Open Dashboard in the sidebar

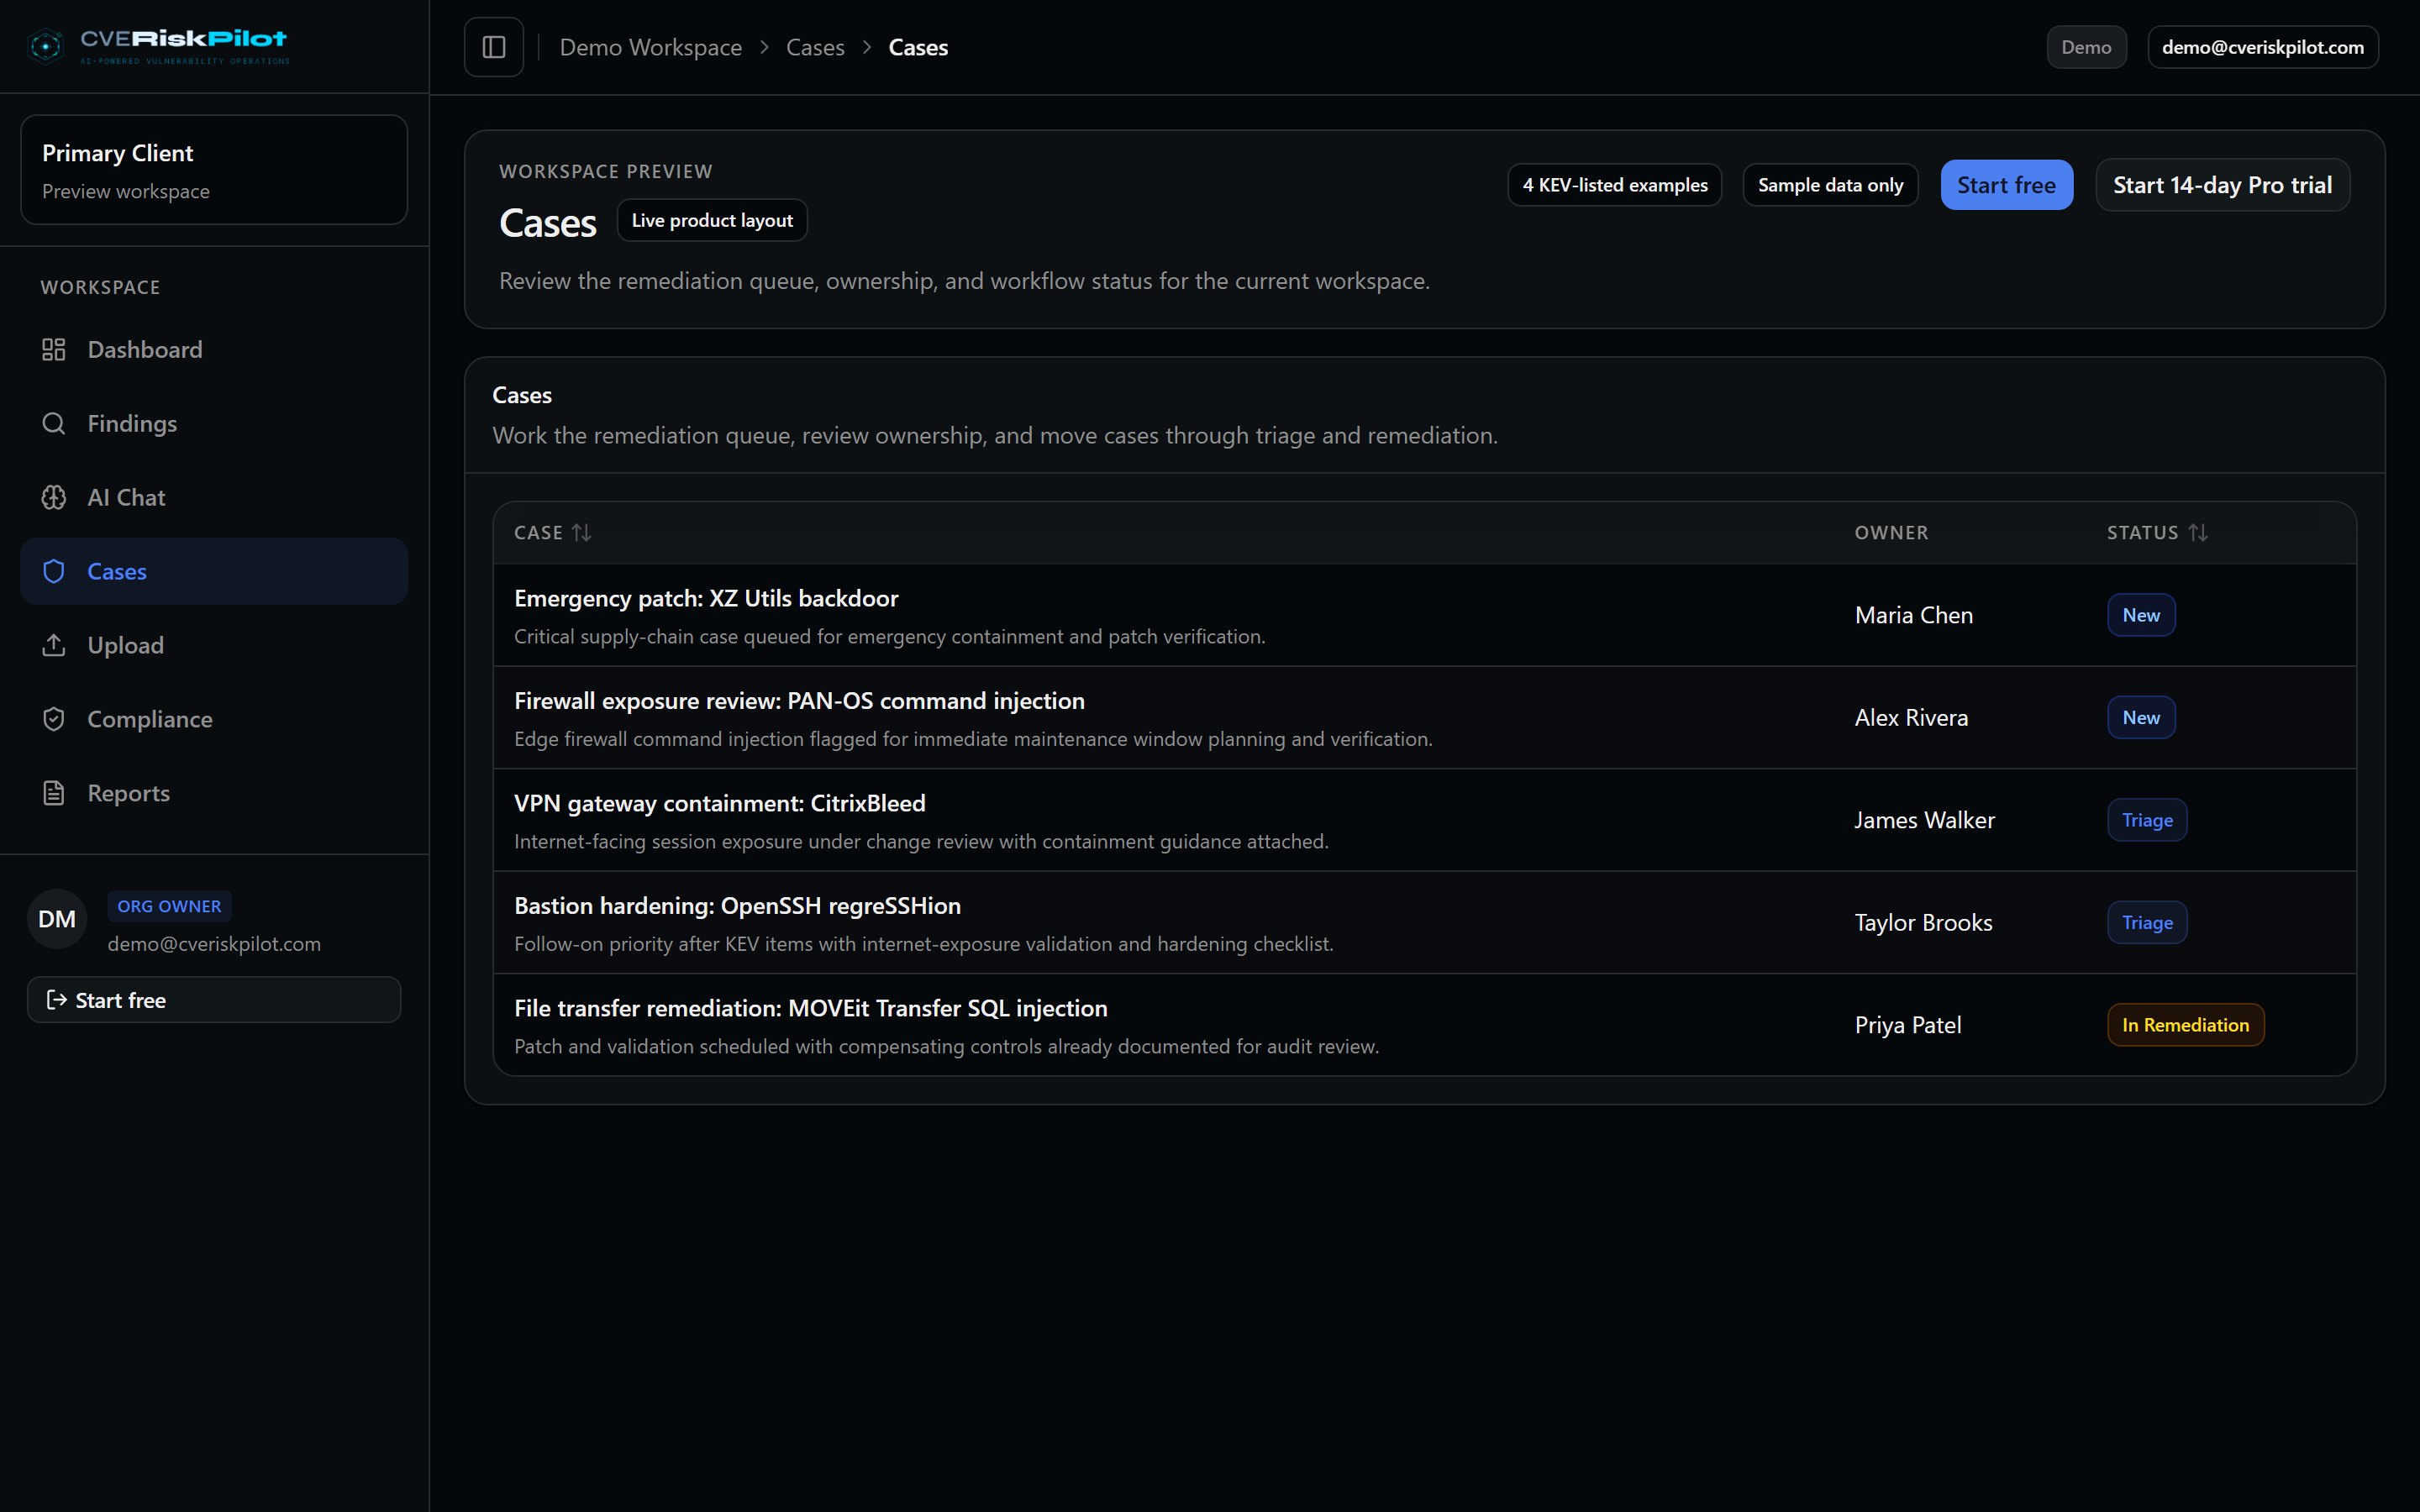click(214, 349)
